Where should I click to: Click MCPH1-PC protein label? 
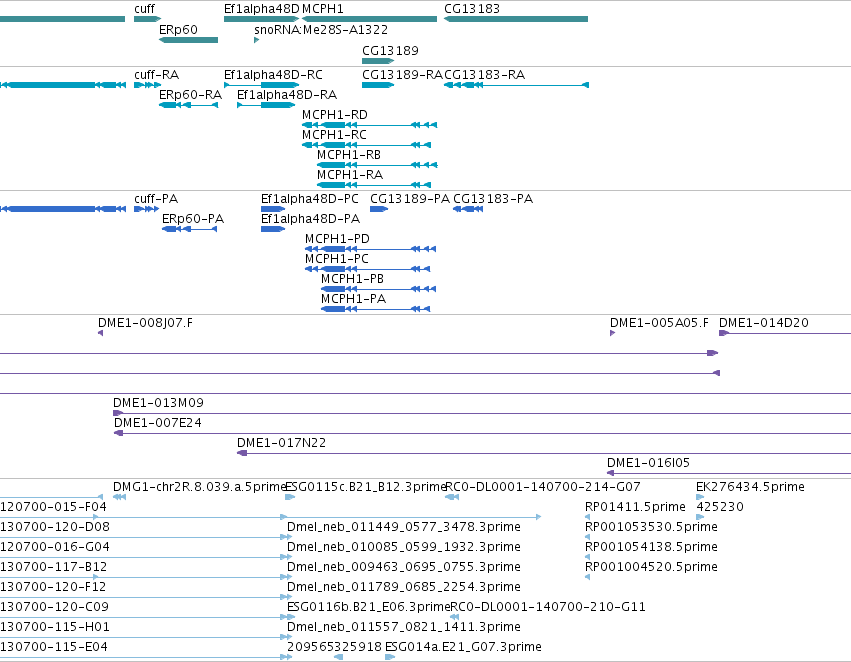[x=336, y=259]
